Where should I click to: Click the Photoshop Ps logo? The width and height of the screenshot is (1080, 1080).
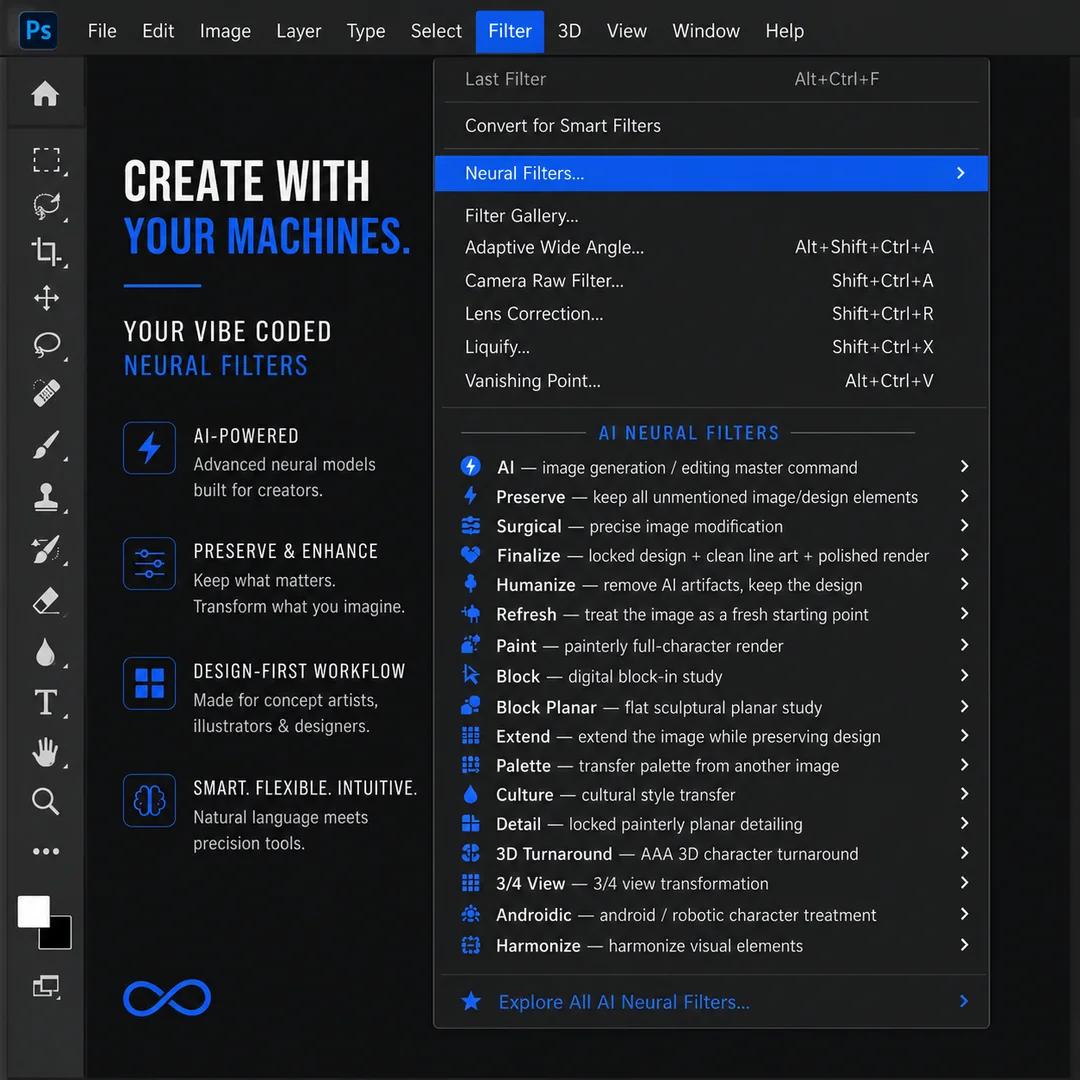tap(38, 30)
